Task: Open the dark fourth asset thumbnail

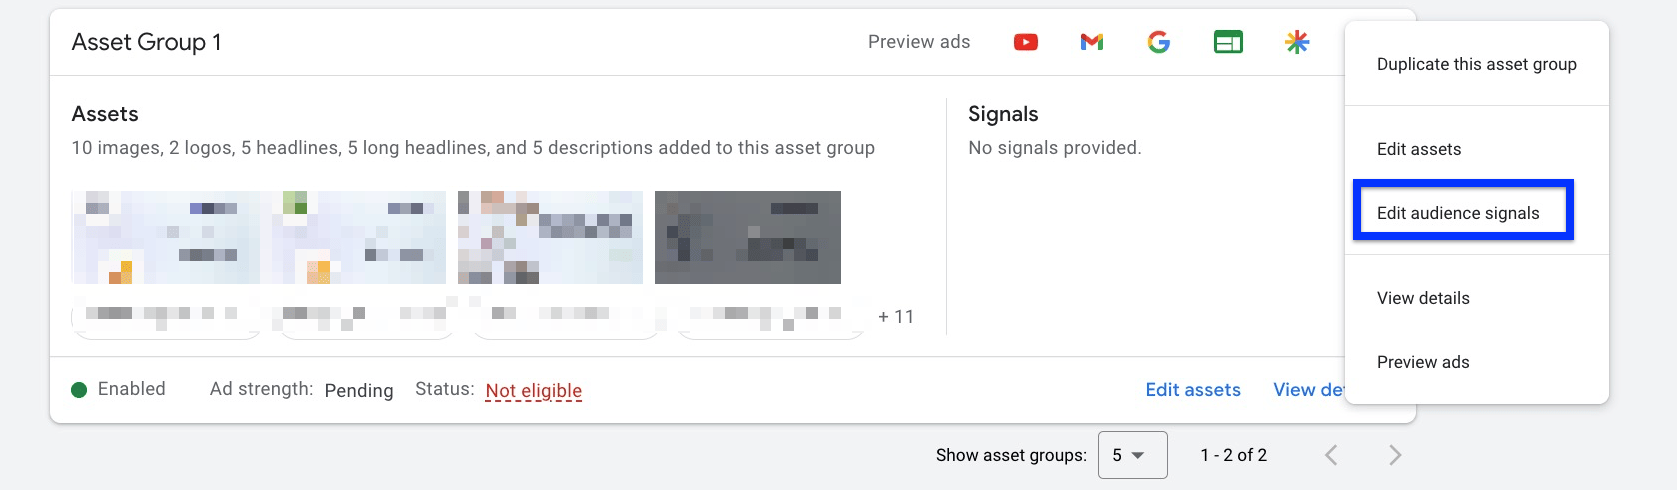Action: (x=748, y=238)
